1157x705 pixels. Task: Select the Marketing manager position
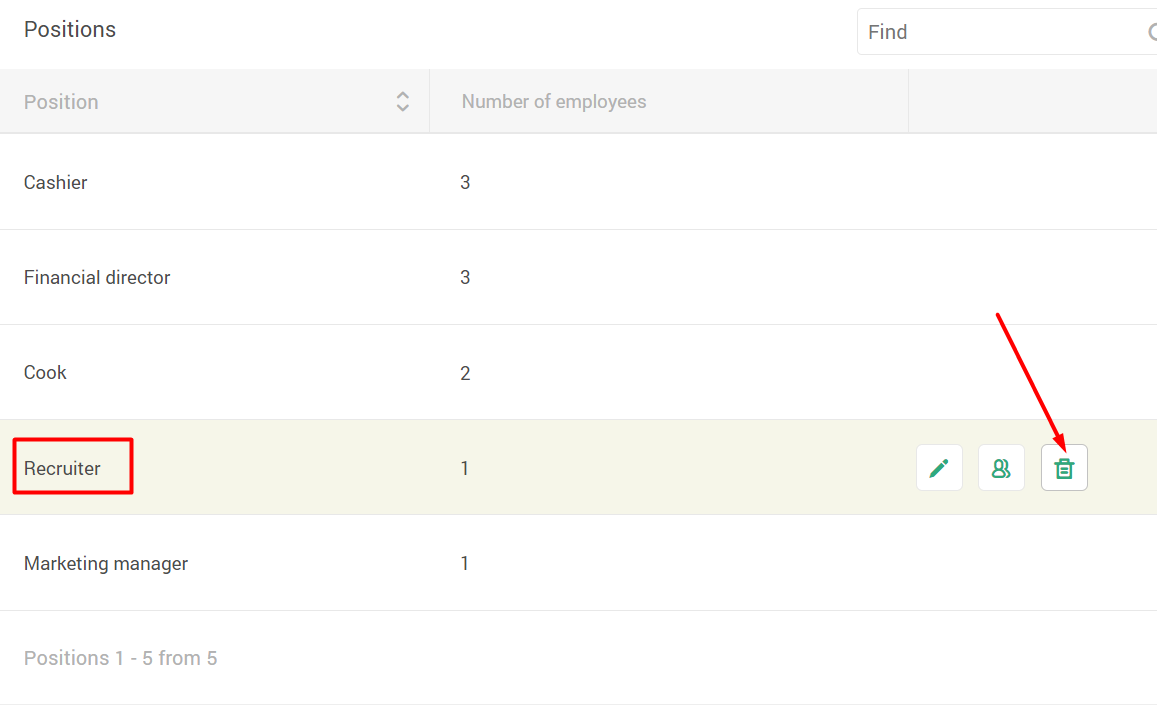click(x=106, y=563)
